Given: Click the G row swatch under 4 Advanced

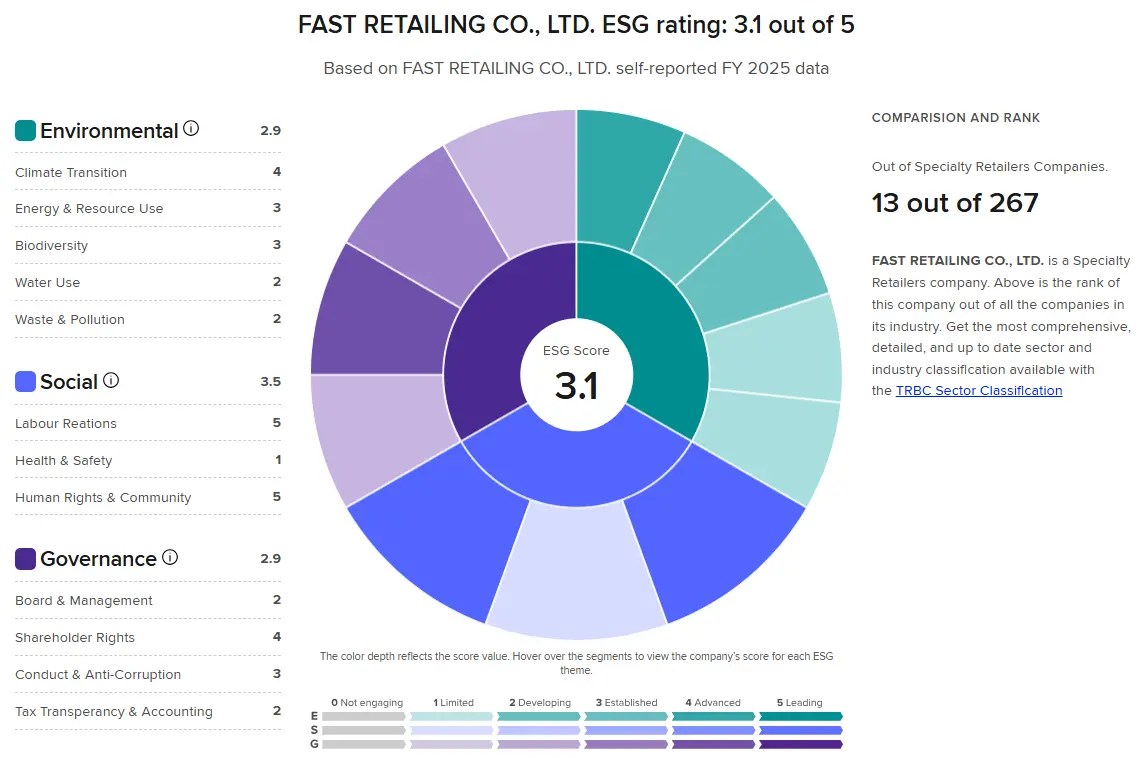Looking at the screenshot, I should pyautogui.click(x=713, y=744).
